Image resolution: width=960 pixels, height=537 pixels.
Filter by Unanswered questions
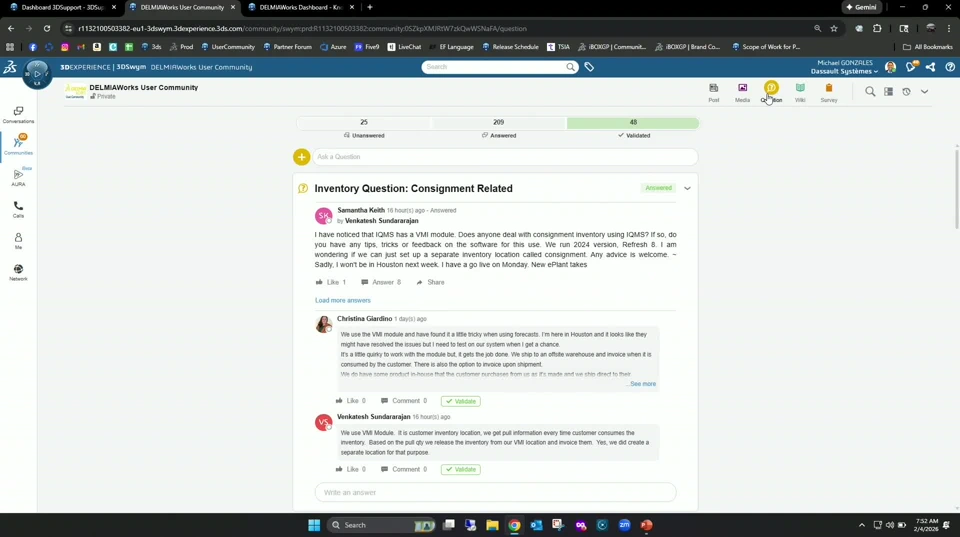364,129
